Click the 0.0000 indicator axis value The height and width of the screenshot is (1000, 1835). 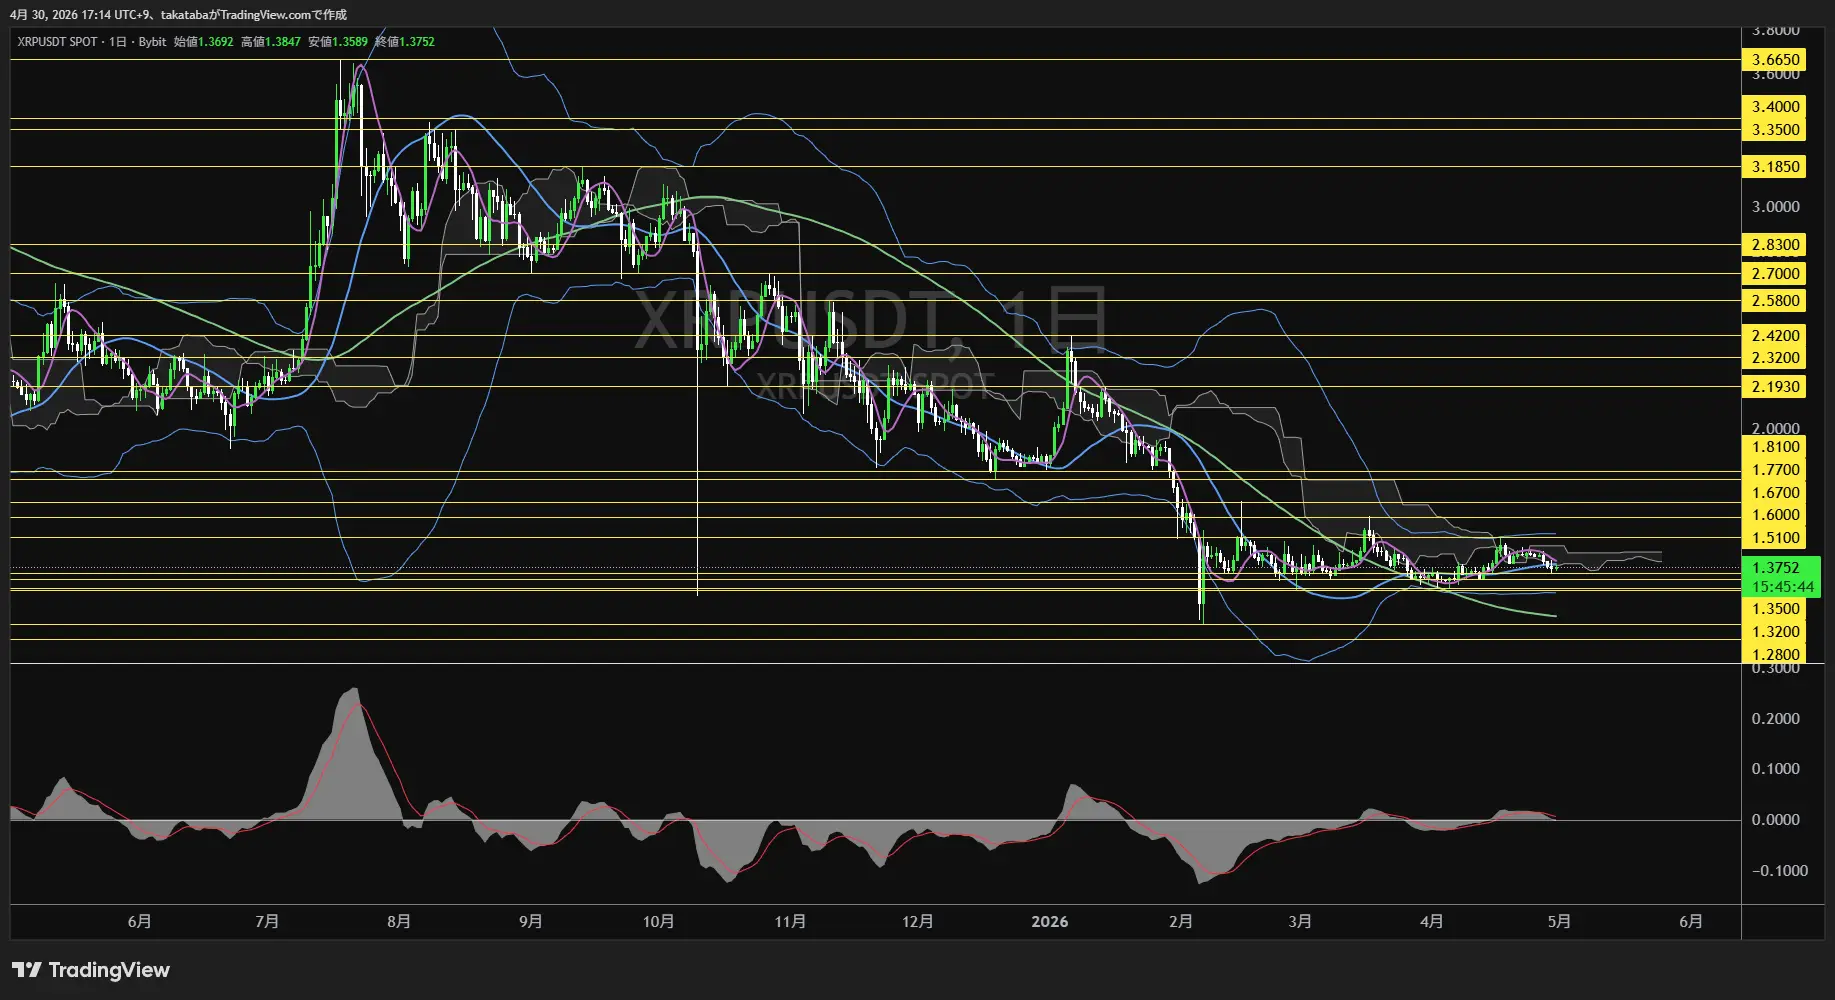pos(1775,820)
